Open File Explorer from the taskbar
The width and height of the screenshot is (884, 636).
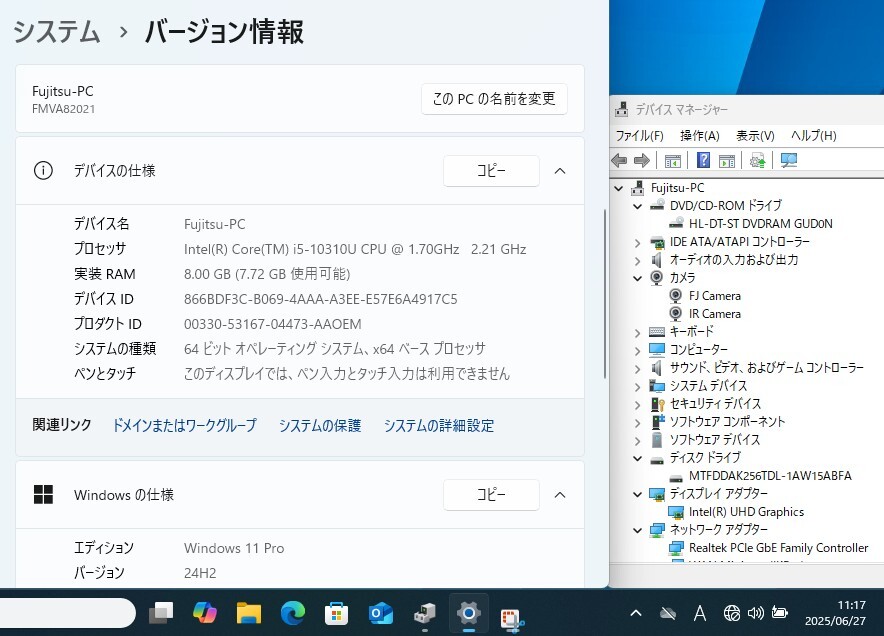[248, 612]
